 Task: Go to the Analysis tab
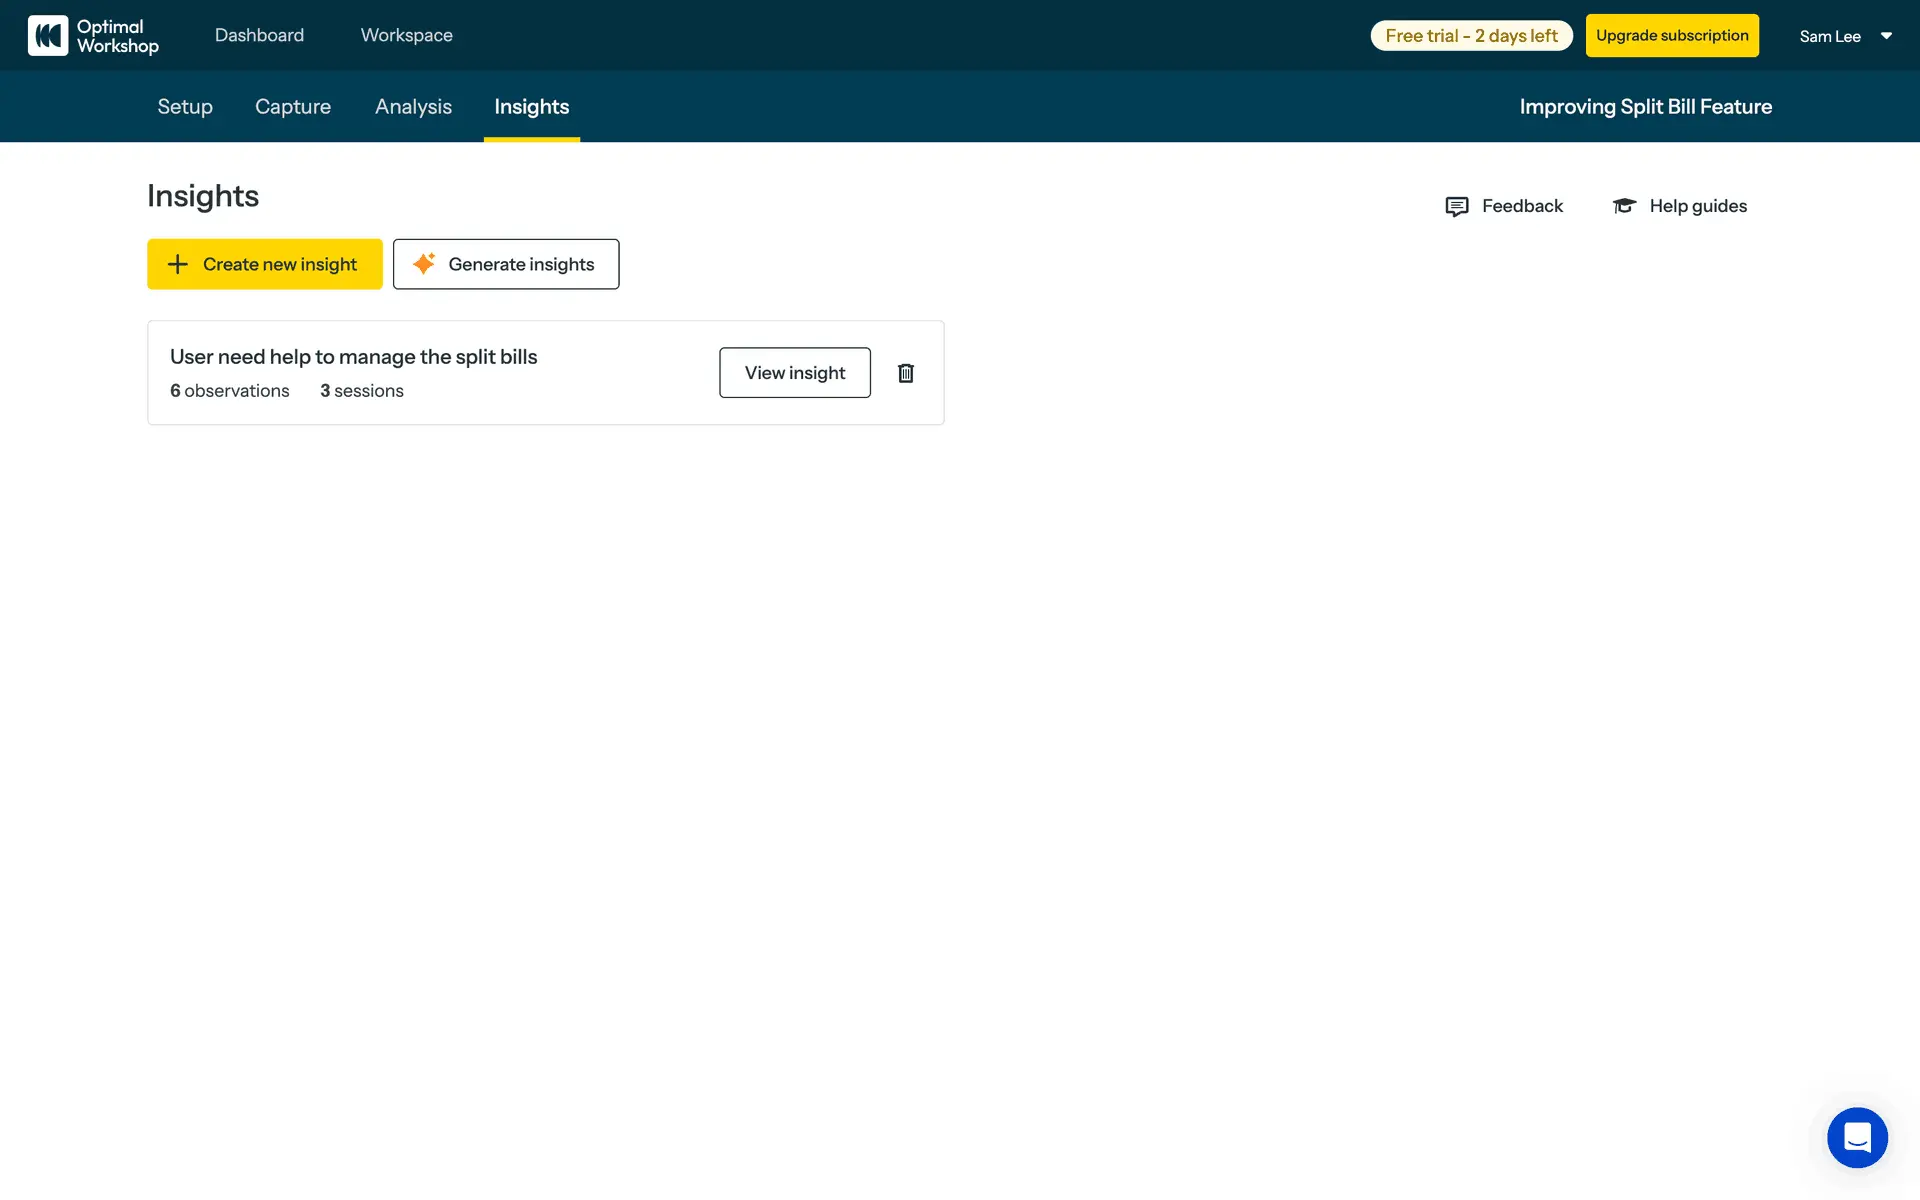click(x=413, y=107)
